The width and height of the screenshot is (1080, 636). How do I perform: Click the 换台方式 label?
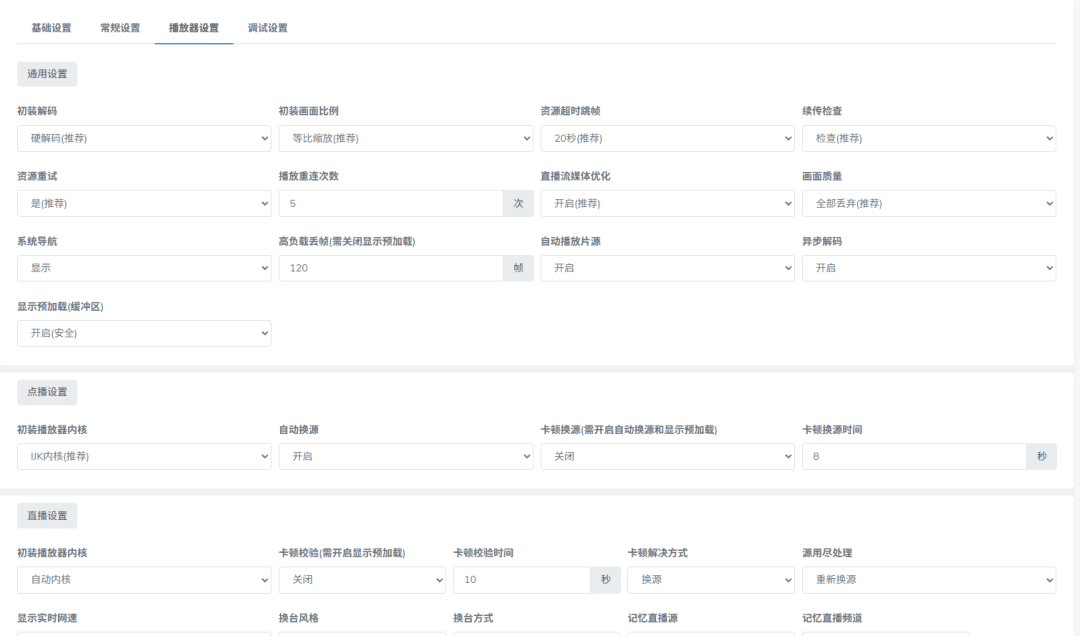point(473,618)
